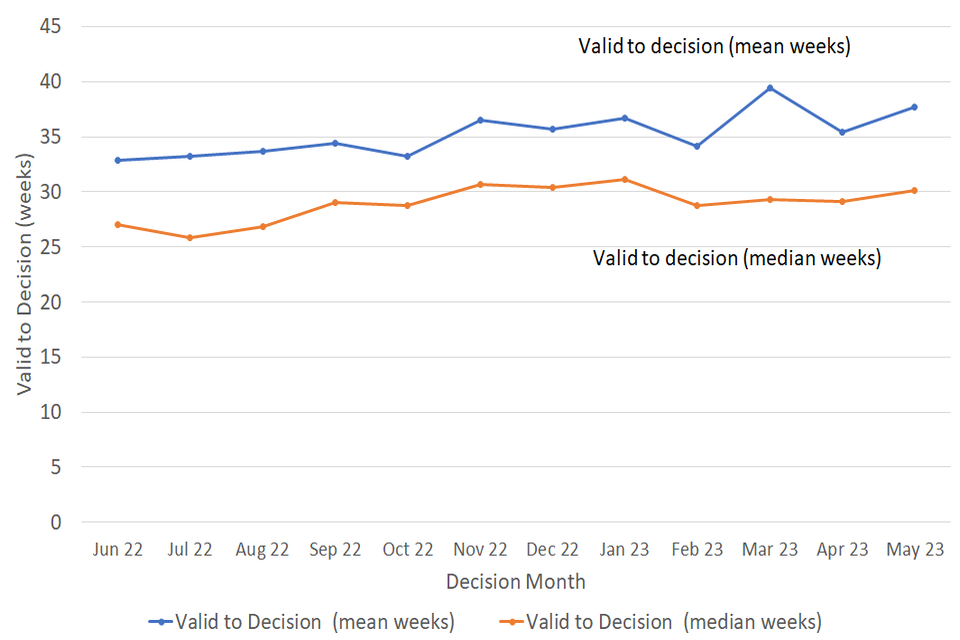Click the in-chart 'Valid to decision (mean weeks)' annotation

(x=714, y=46)
